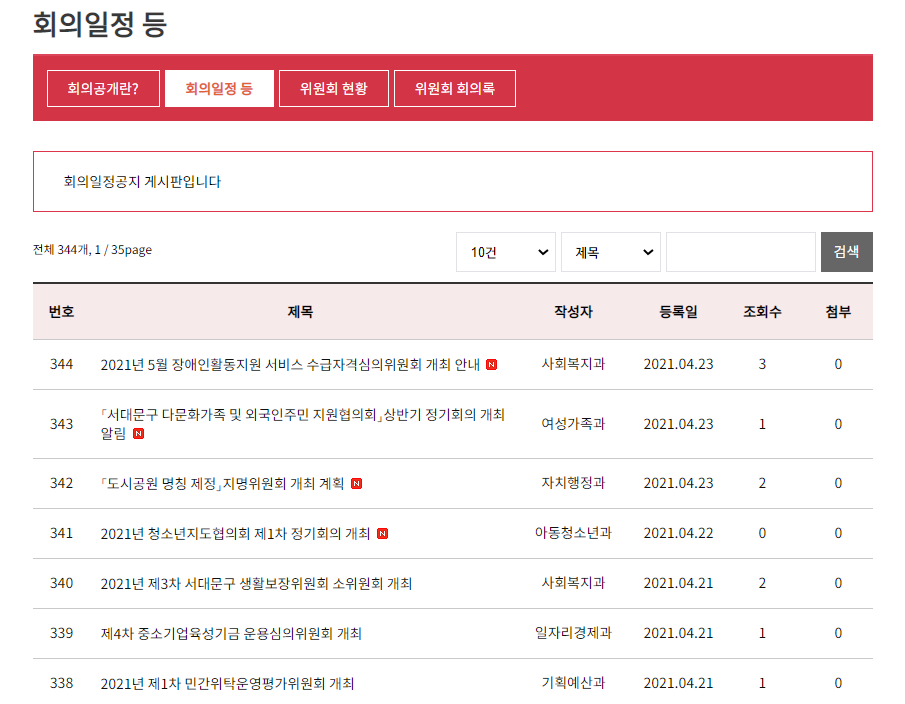This screenshot has width=905, height=704.
Task: Focus the search keyword input field
Action: coord(741,252)
